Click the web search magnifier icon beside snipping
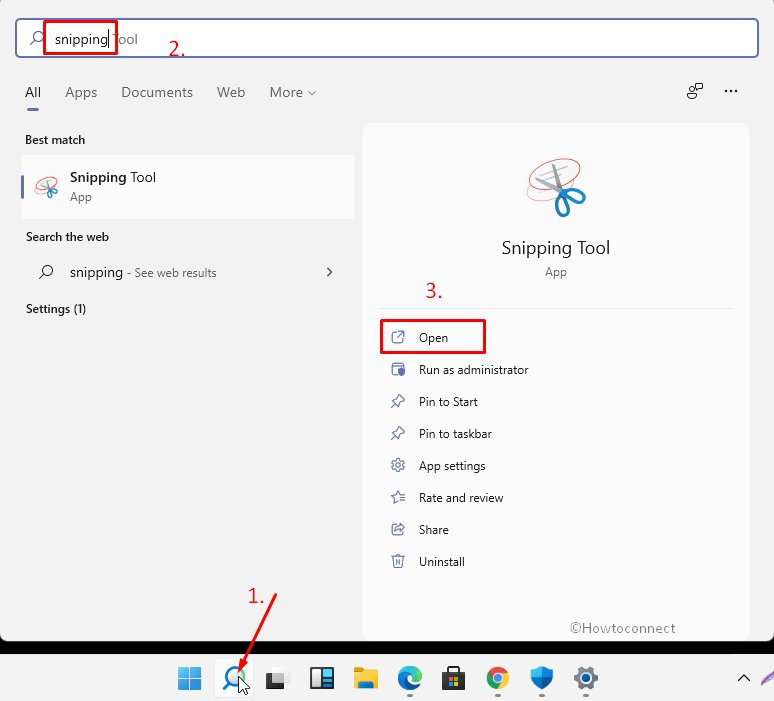The image size is (774, 701). pos(46,272)
